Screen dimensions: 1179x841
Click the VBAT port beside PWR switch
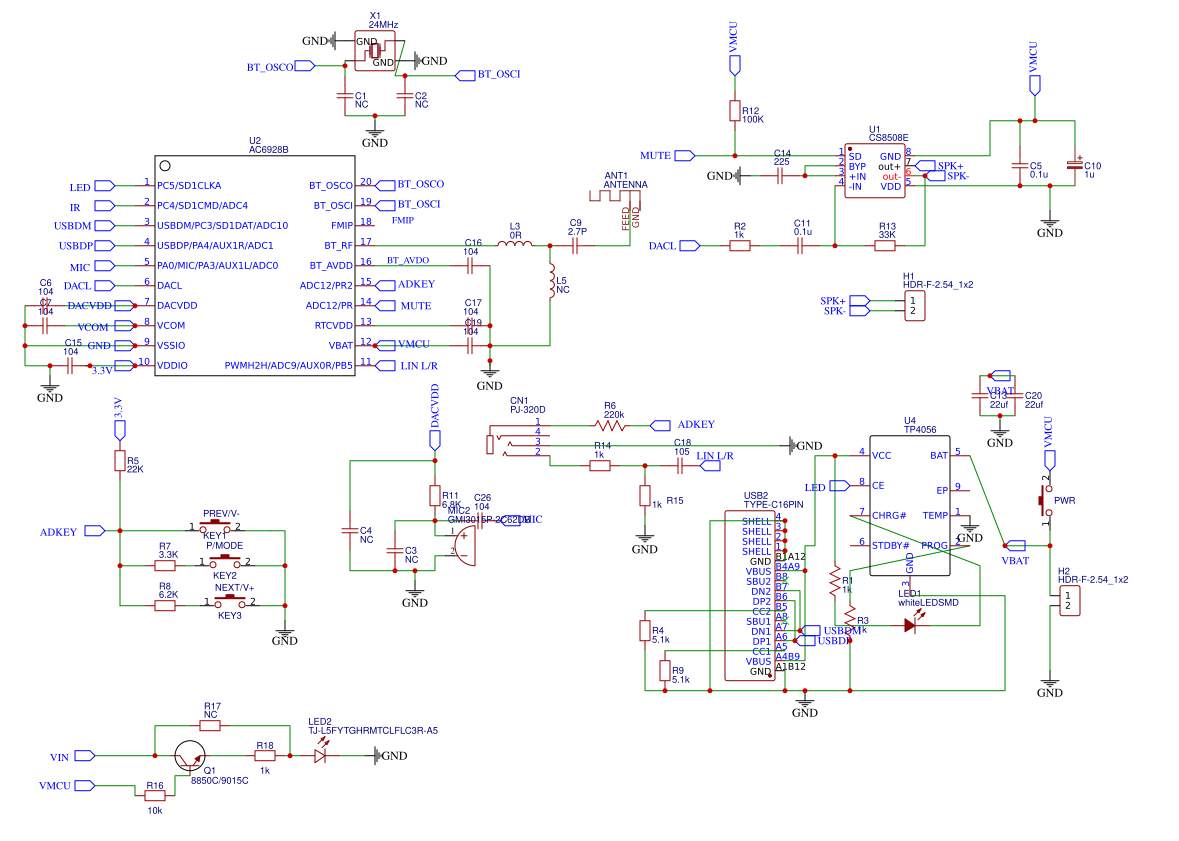pyautogui.click(x=1014, y=545)
